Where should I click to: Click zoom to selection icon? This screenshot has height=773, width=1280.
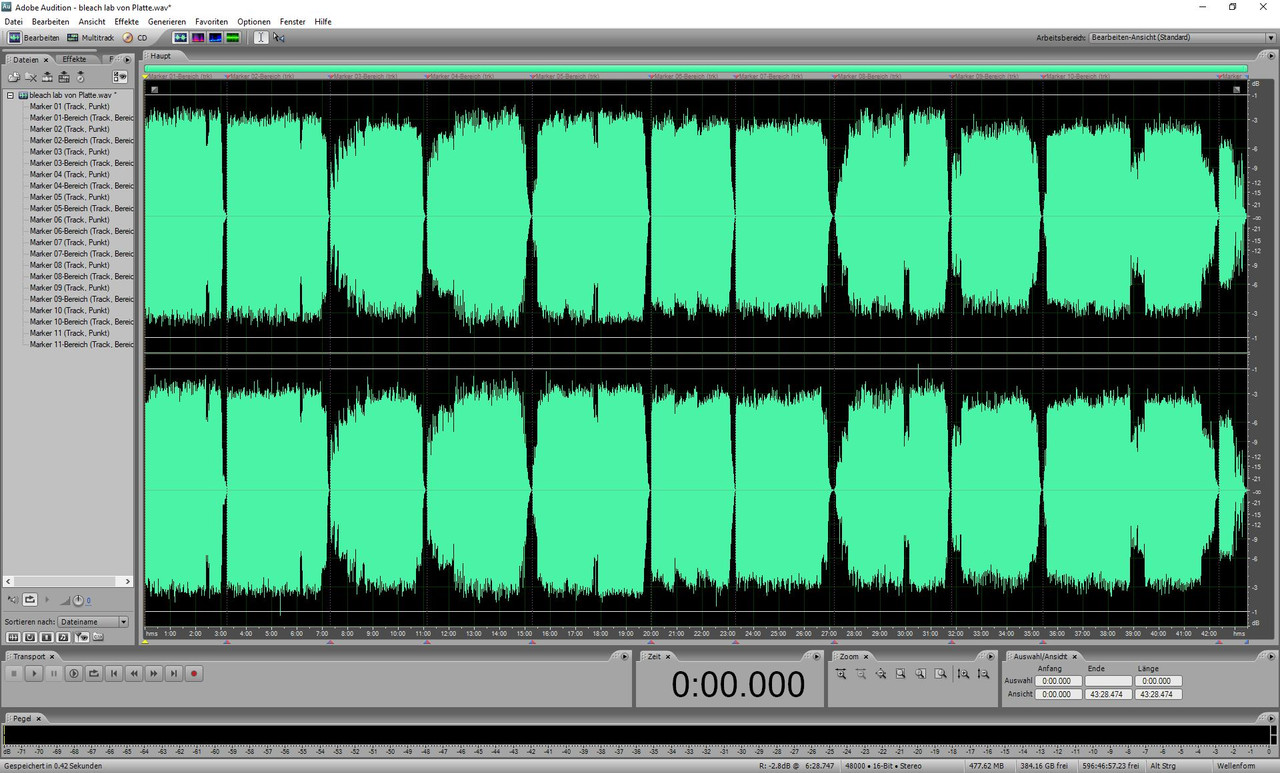[x=900, y=673]
